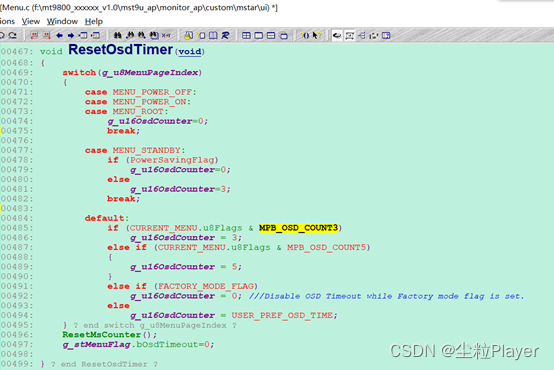Click MENU_POWER_ON in the case line
The image size is (554, 370).
point(149,102)
